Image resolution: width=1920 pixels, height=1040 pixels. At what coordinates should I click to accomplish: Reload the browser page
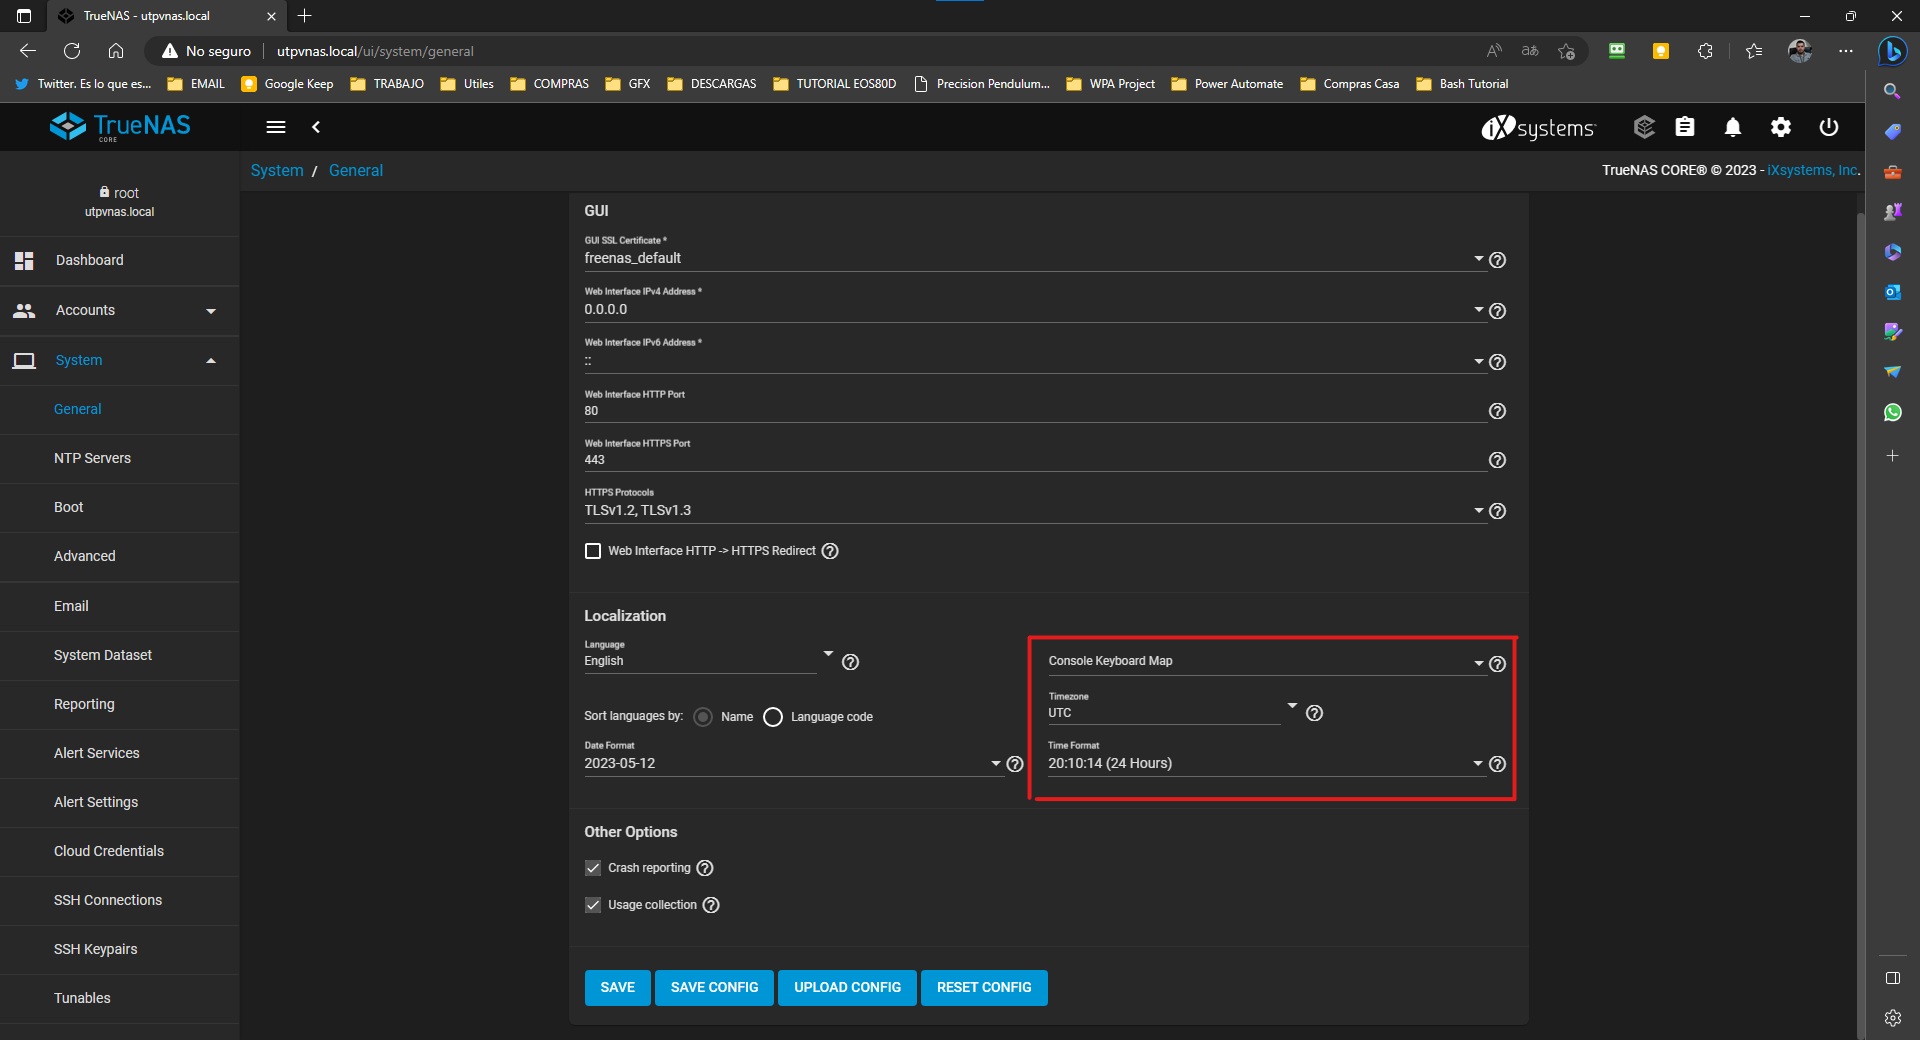[72, 51]
